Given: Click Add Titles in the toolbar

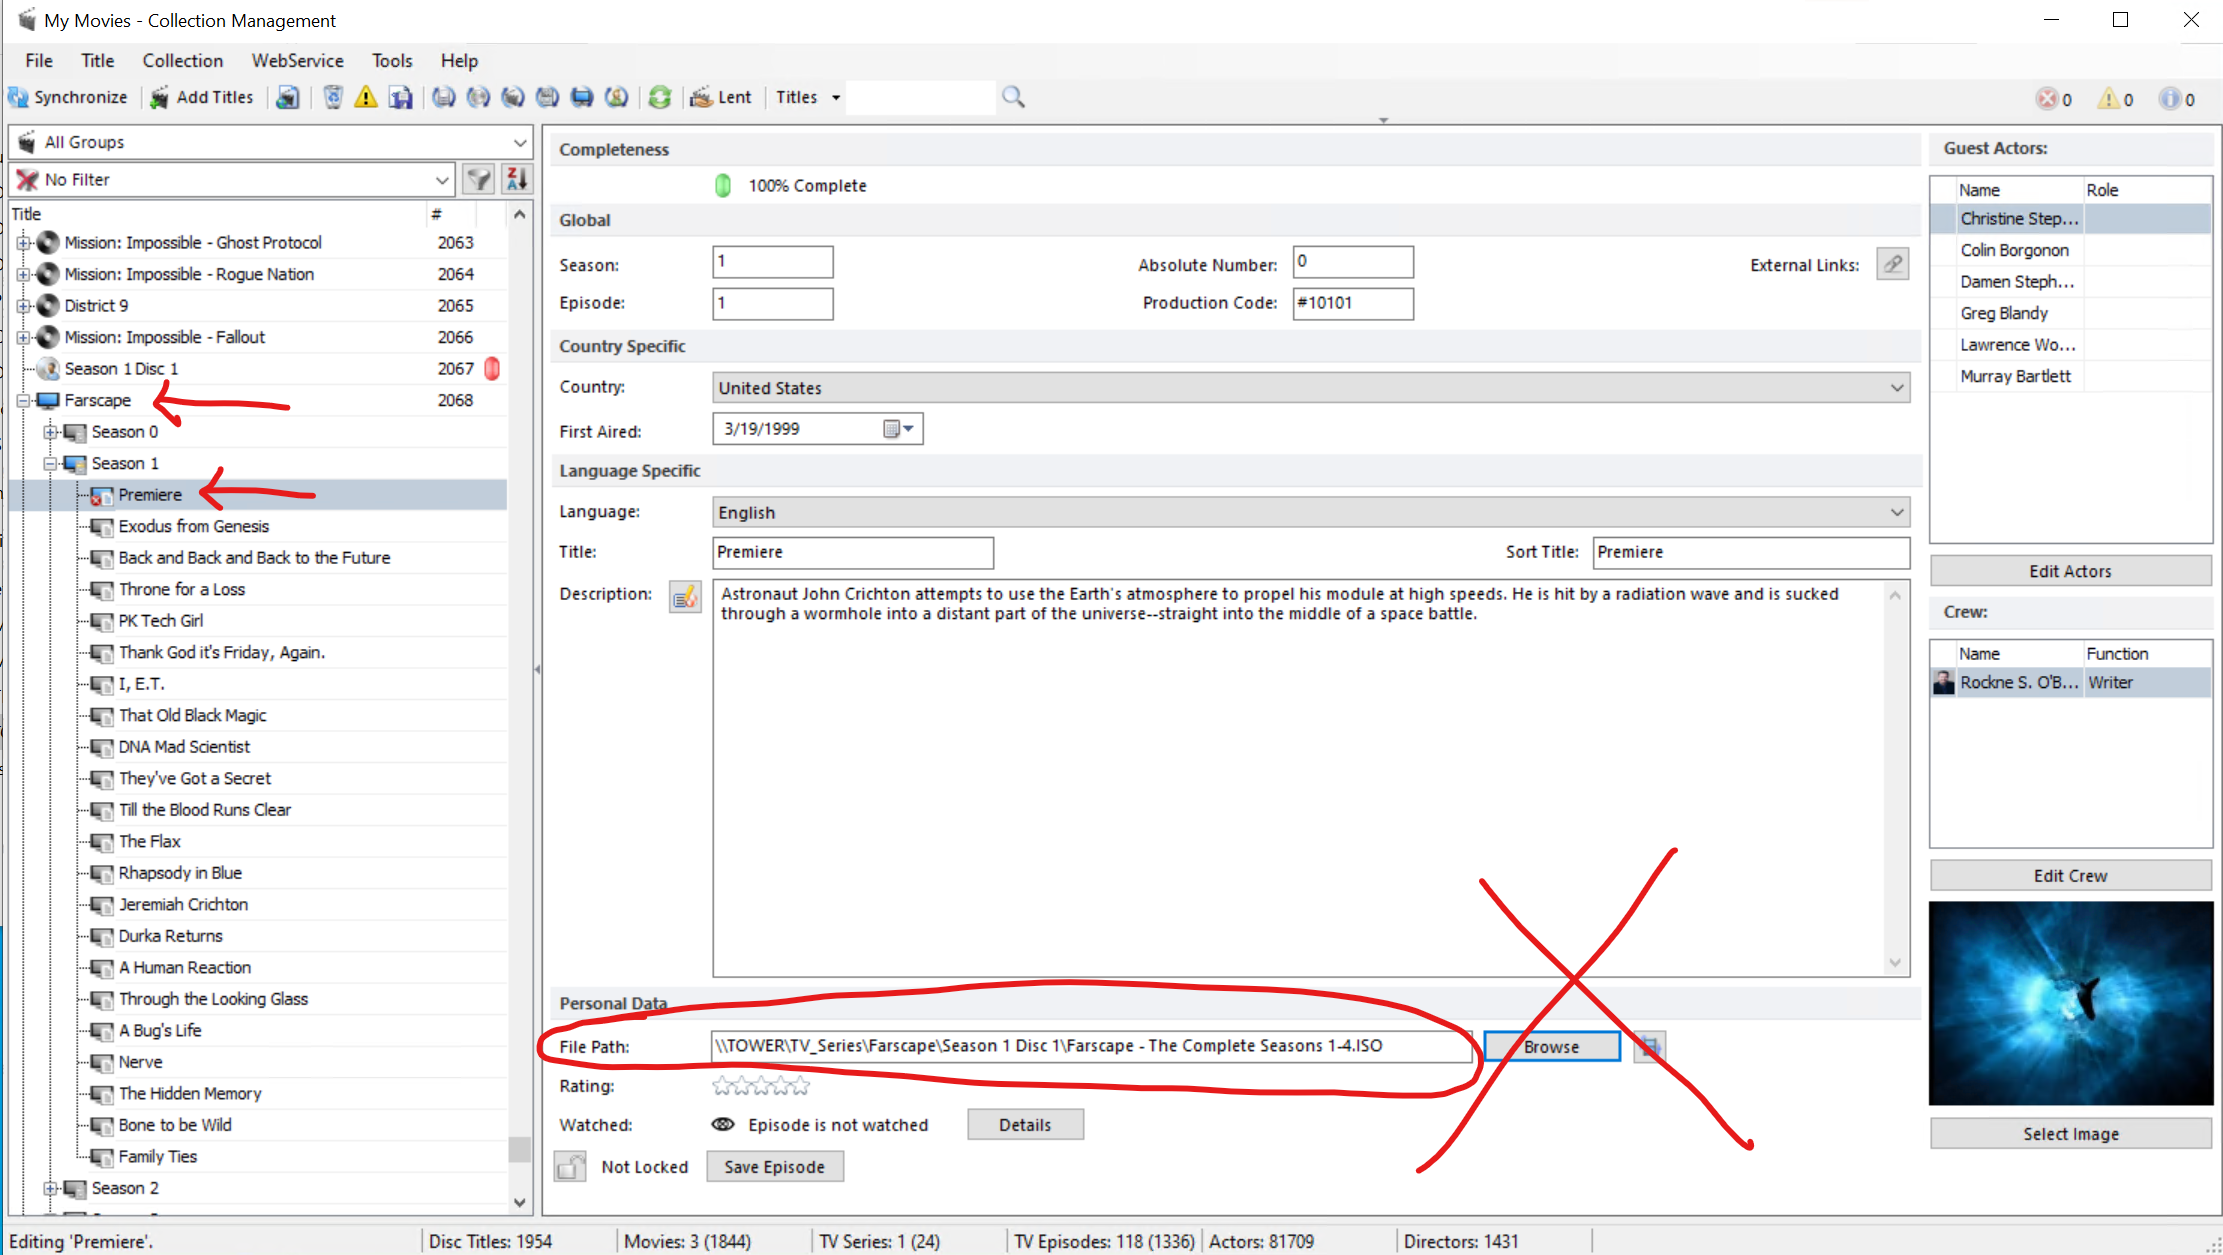Looking at the screenshot, I should point(202,97).
